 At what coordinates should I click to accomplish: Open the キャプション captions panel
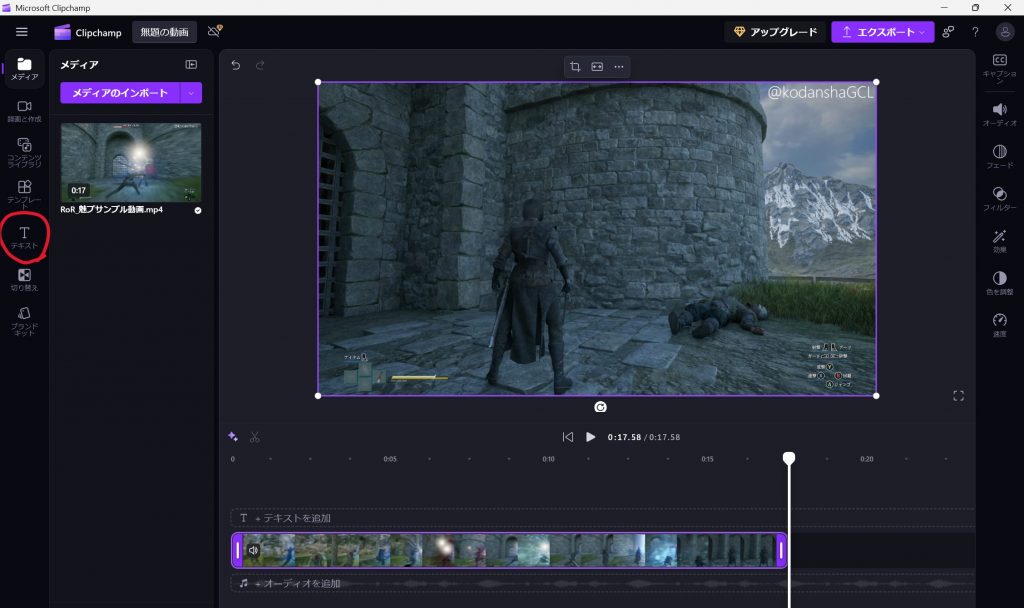pyautogui.click(x=999, y=67)
